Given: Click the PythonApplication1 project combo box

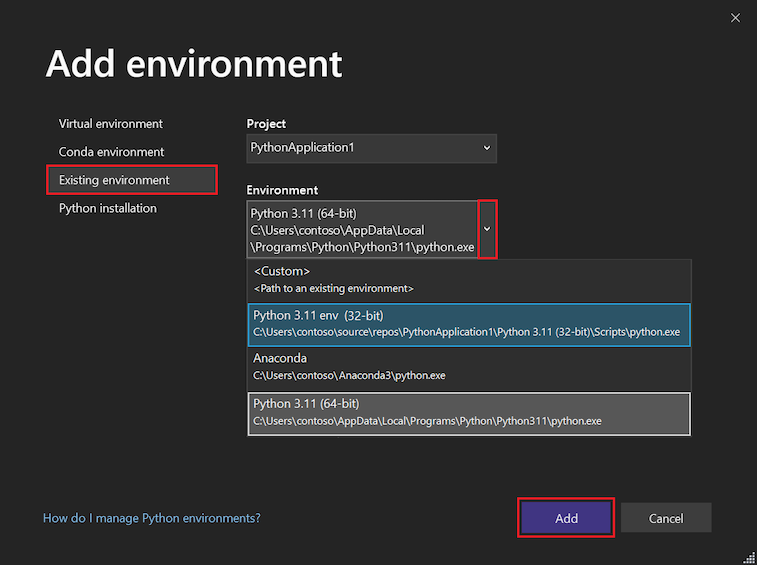Looking at the screenshot, I should [360, 148].
